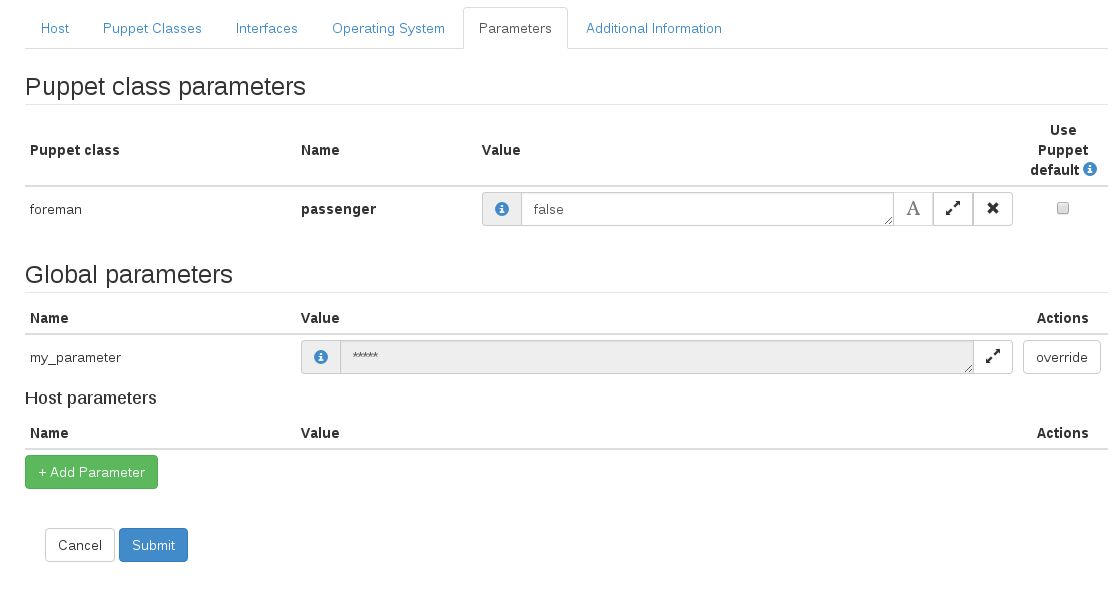Viewport: 1118px width, 614px height.
Task: Cancel the host edit form
Action: (80, 545)
